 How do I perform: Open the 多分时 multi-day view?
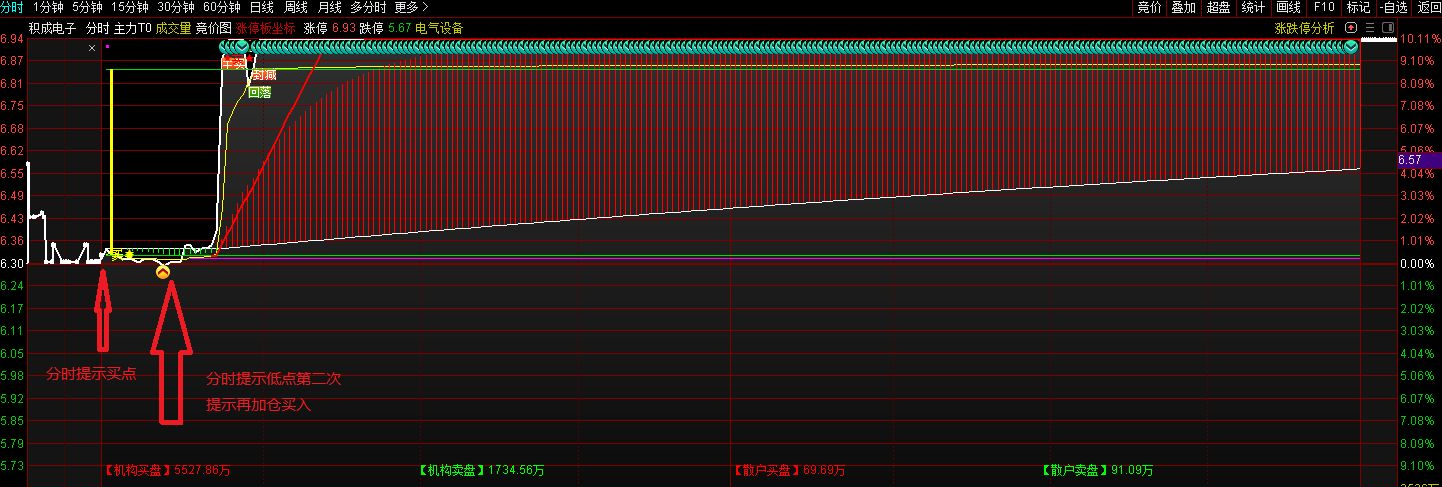[368, 7]
